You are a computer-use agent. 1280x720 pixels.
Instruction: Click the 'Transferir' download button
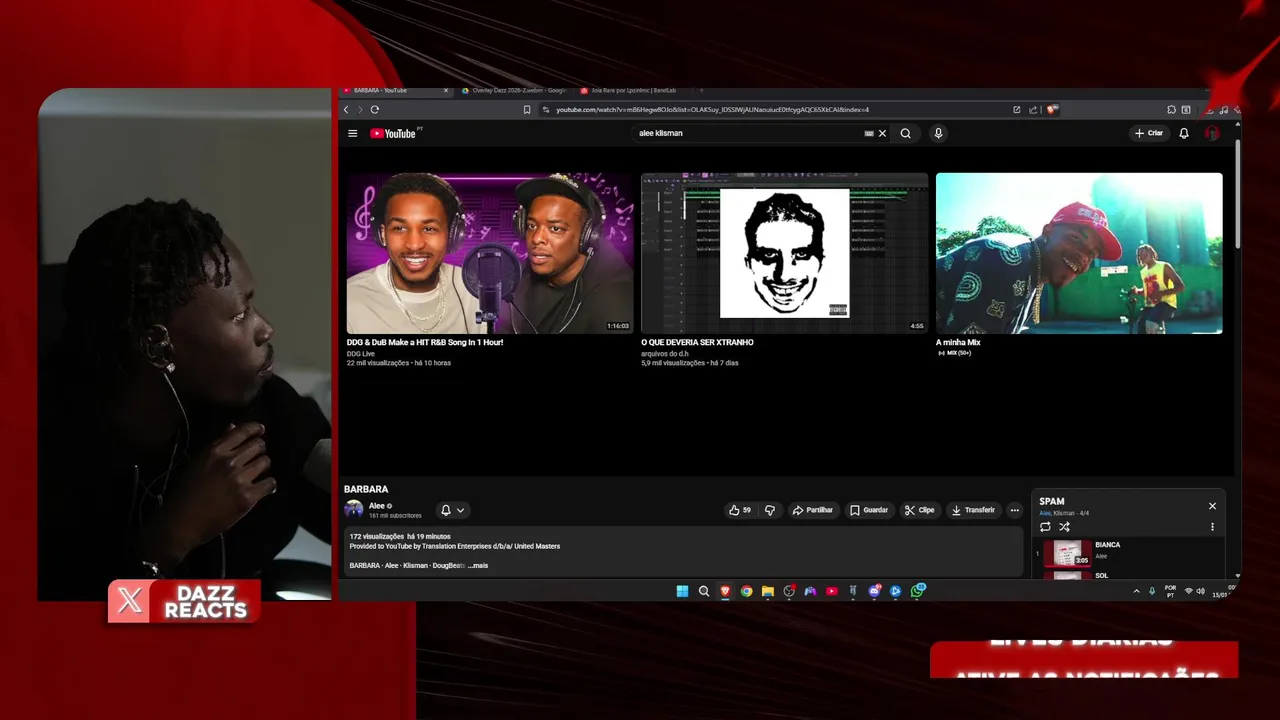tap(973, 510)
